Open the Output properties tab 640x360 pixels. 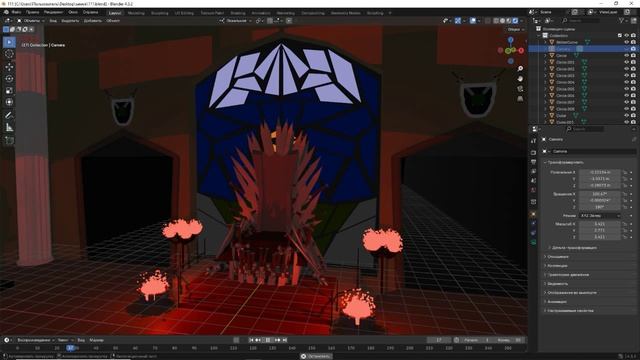coord(533,162)
